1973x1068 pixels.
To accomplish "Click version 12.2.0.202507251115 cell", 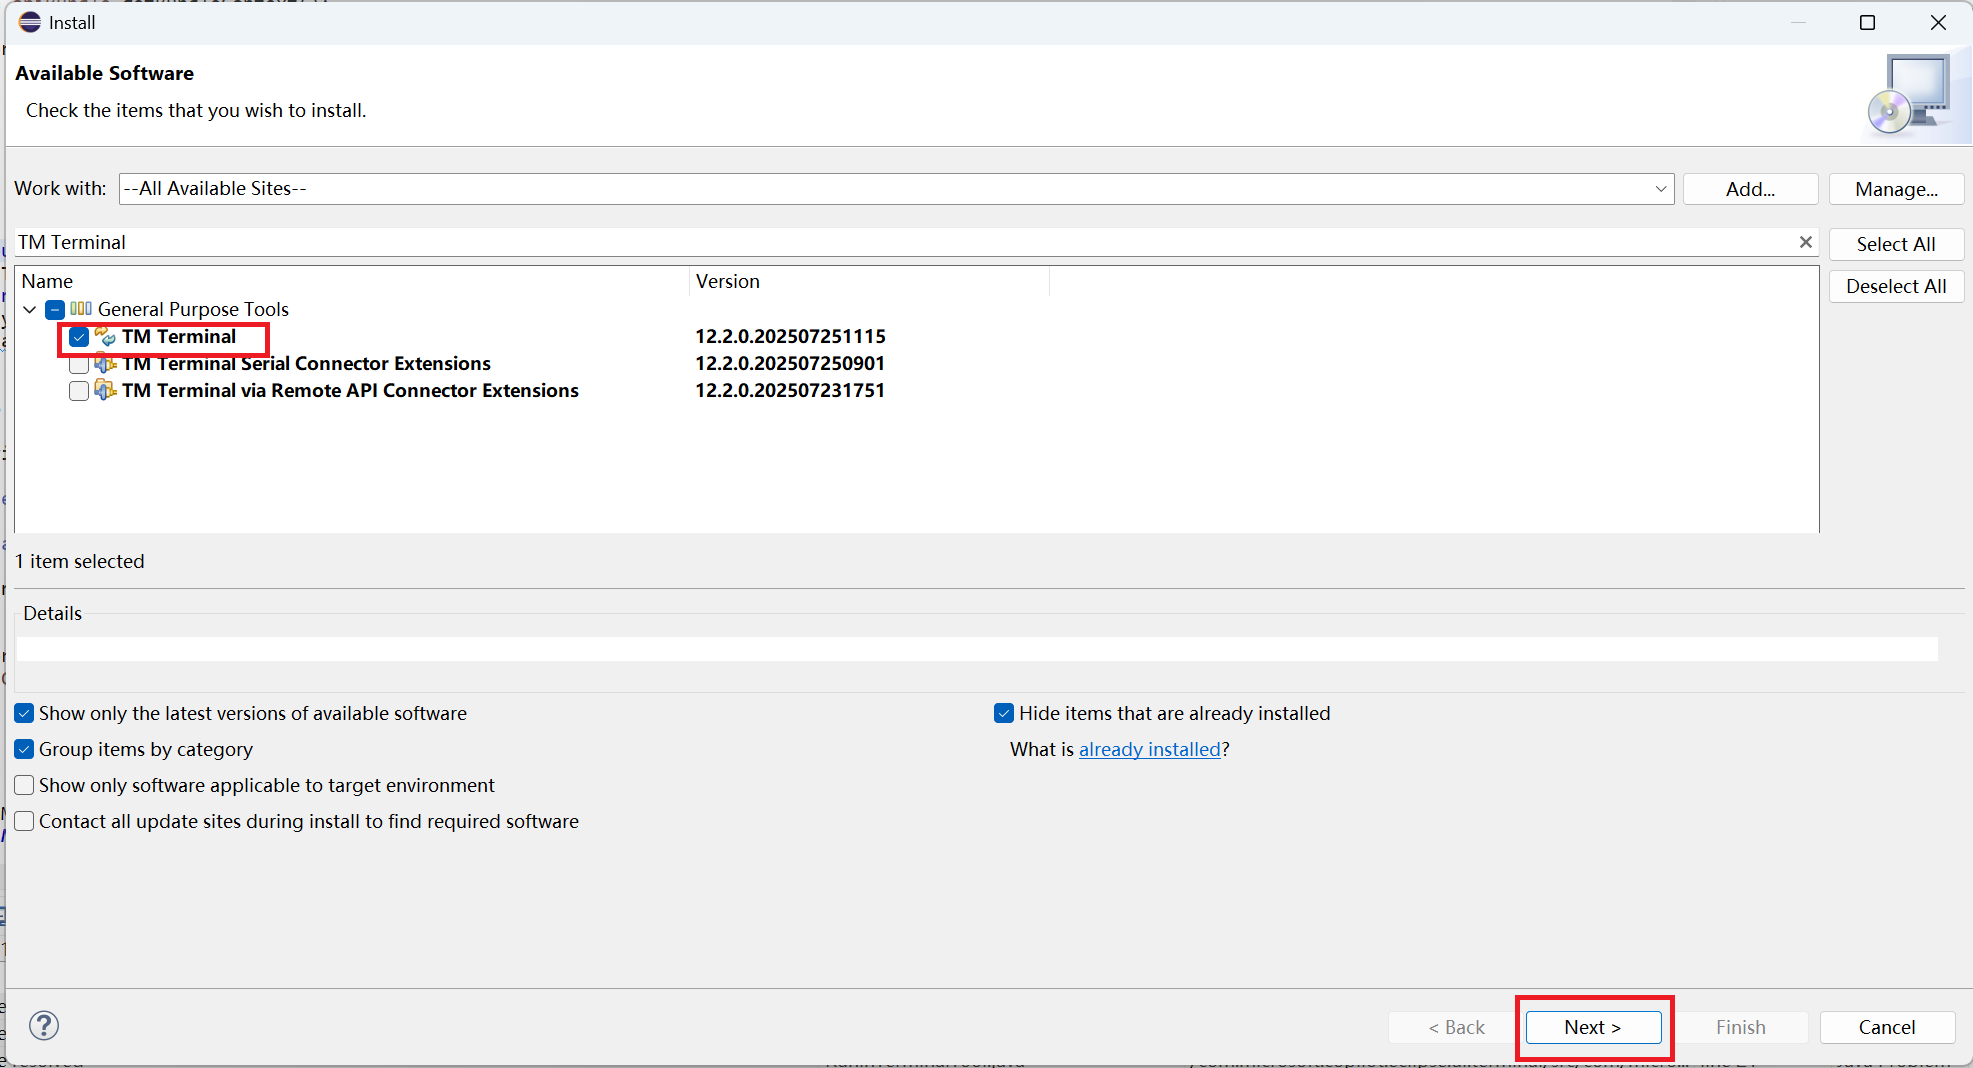I will click(790, 336).
